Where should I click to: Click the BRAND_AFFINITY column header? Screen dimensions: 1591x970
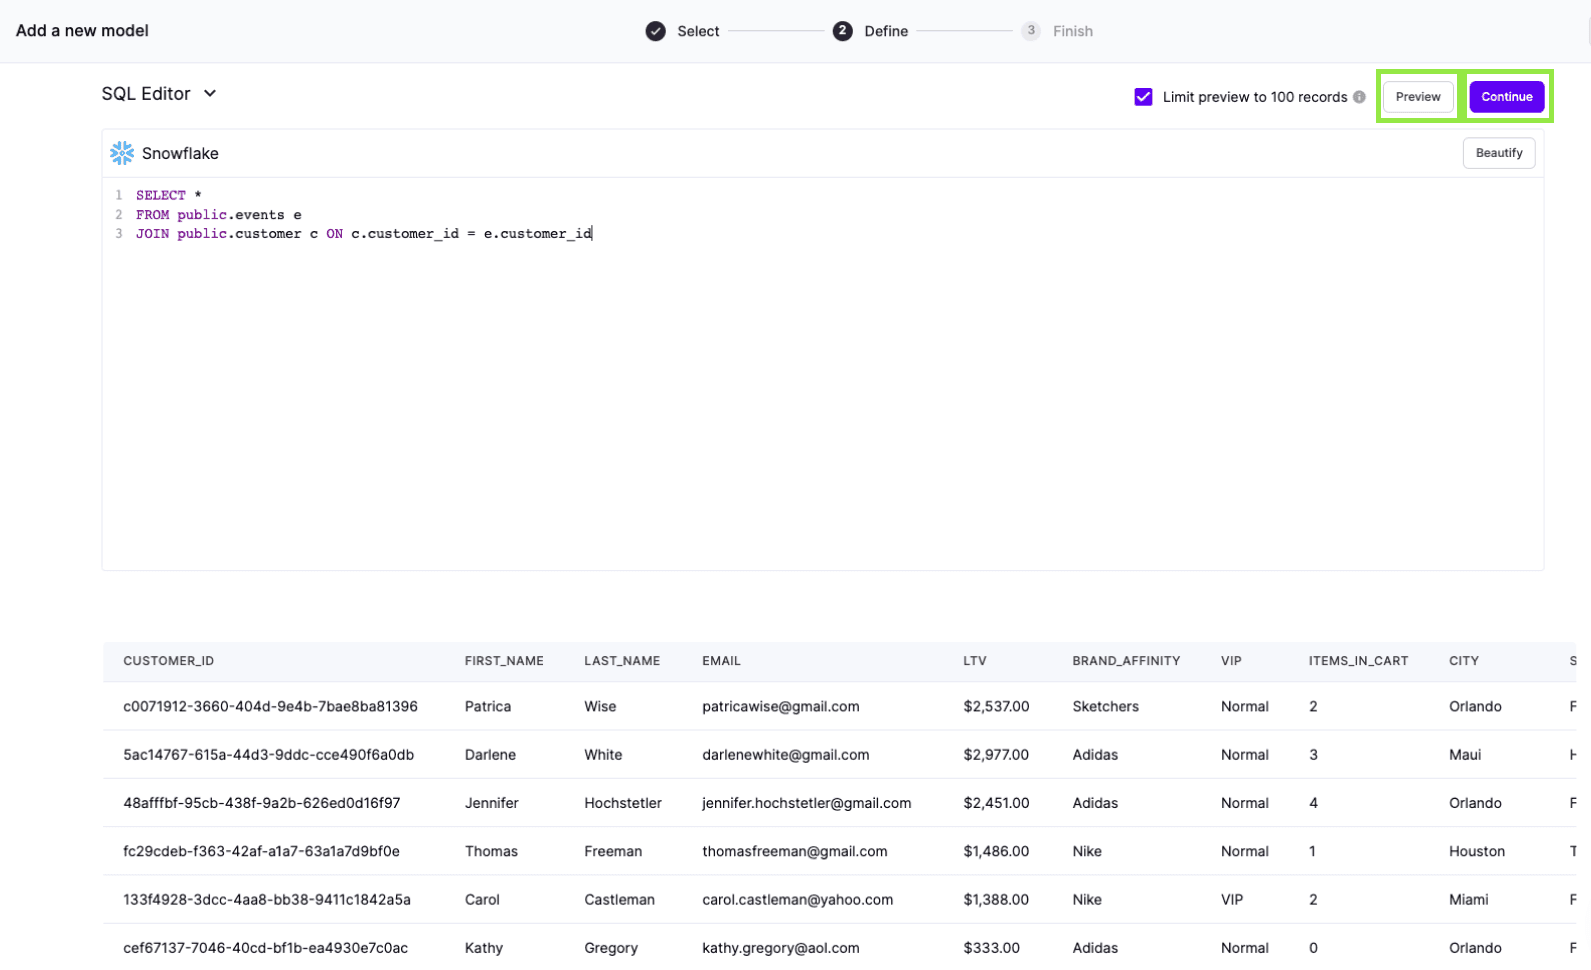coord(1125,661)
